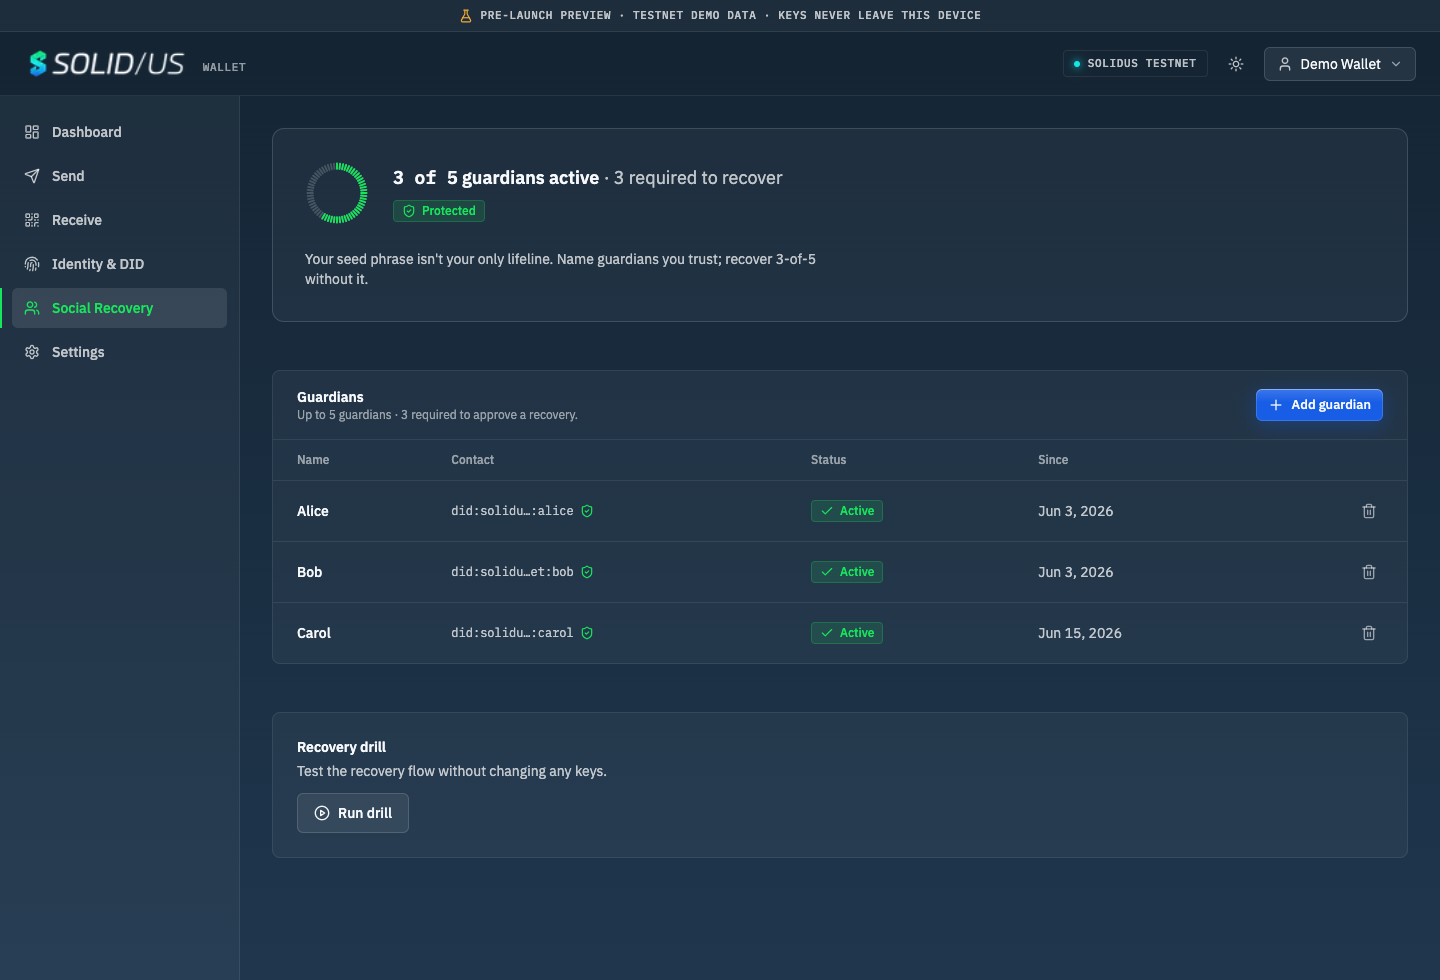Click Alice's Active status badge
The width and height of the screenshot is (1440, 980).
point(847,511)
